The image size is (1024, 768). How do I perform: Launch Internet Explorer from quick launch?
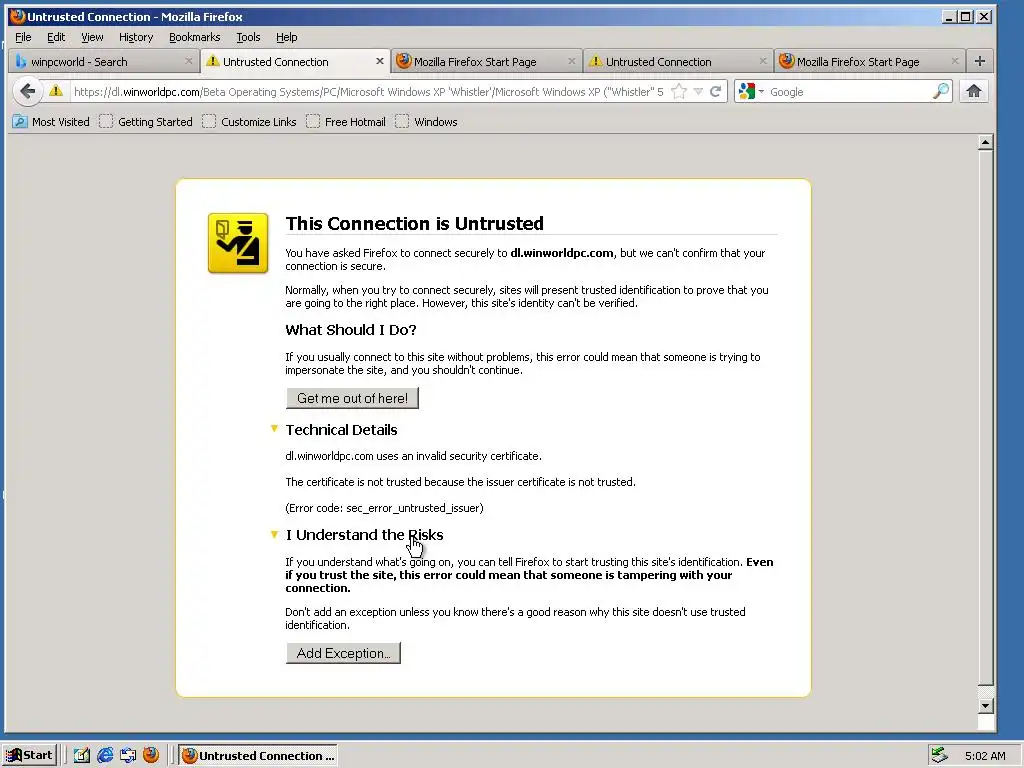click(x=104, y=756)
